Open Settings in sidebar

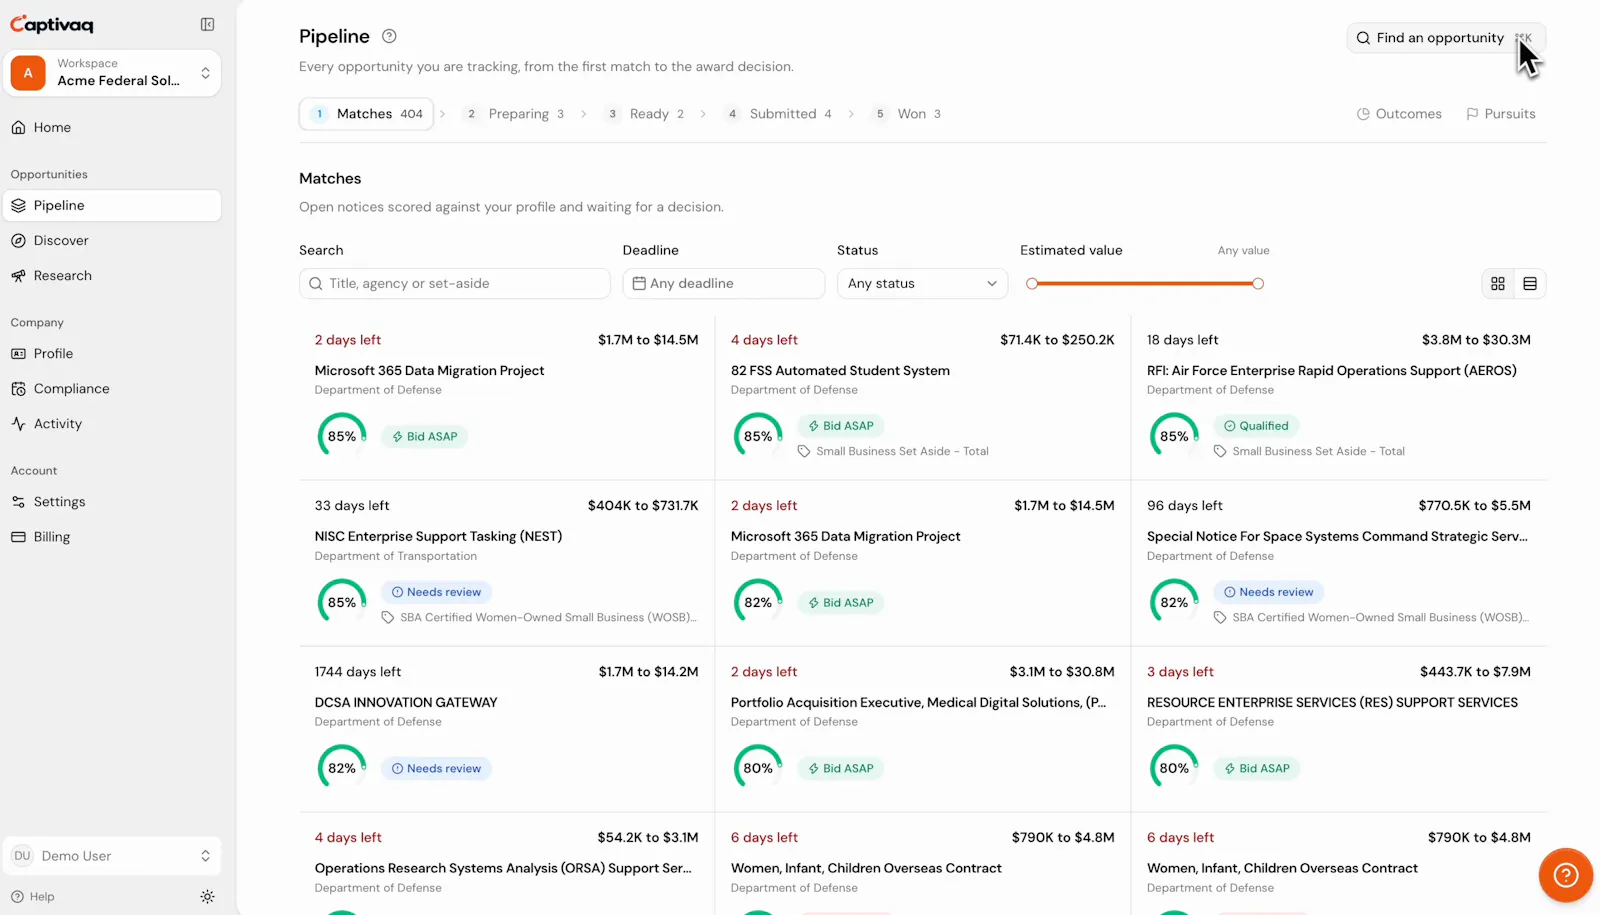pyautogui.click(x=112, y=502)
